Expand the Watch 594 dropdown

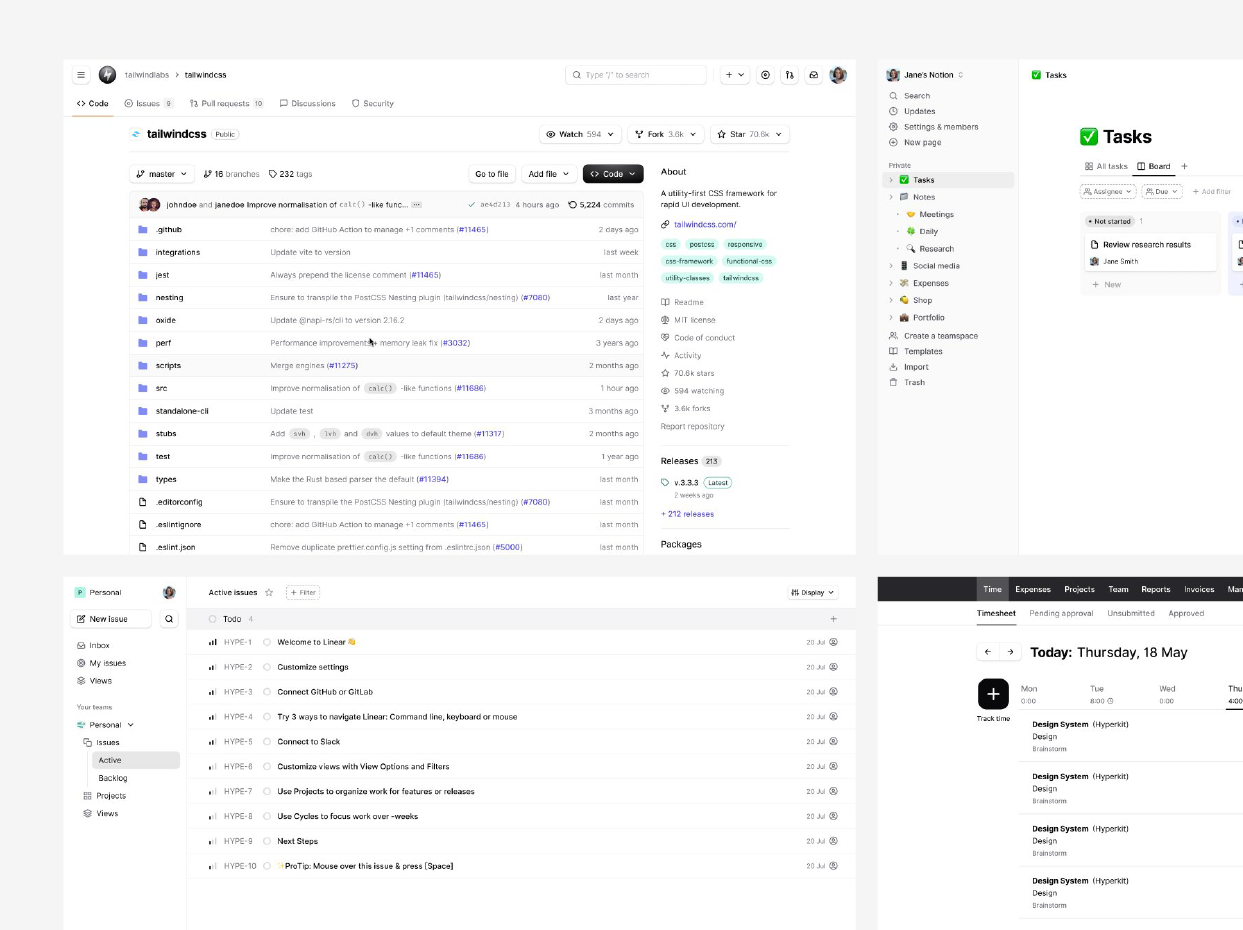click(580, 134)
